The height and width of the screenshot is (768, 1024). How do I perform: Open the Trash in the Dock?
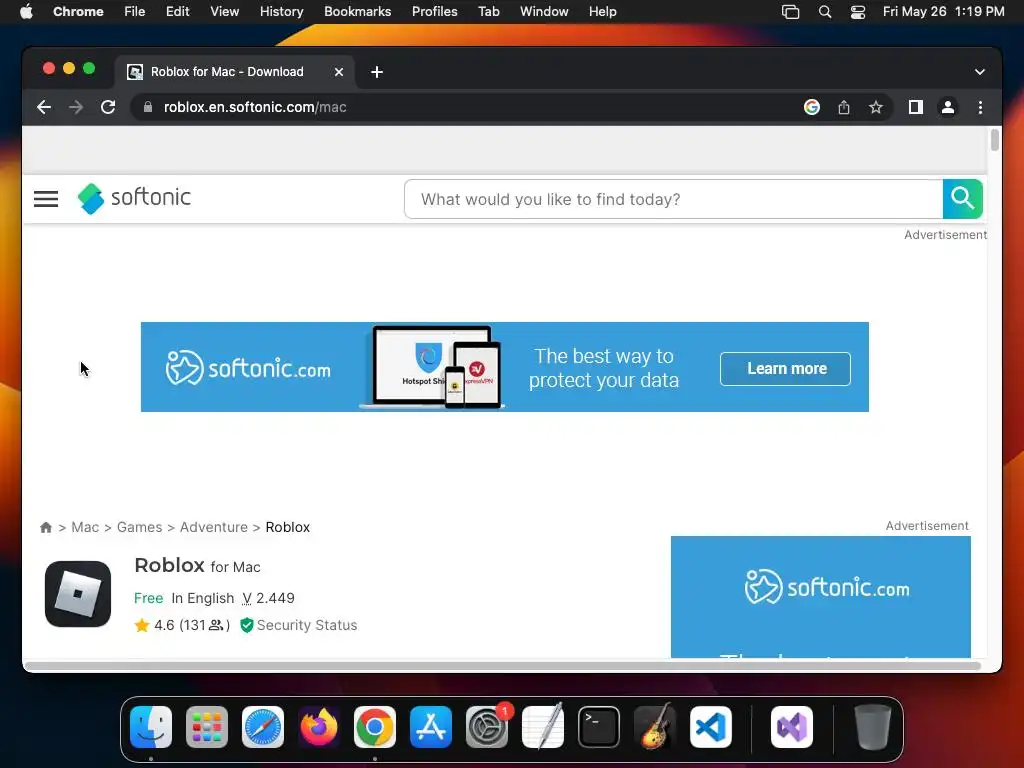(x=872, y=727)
